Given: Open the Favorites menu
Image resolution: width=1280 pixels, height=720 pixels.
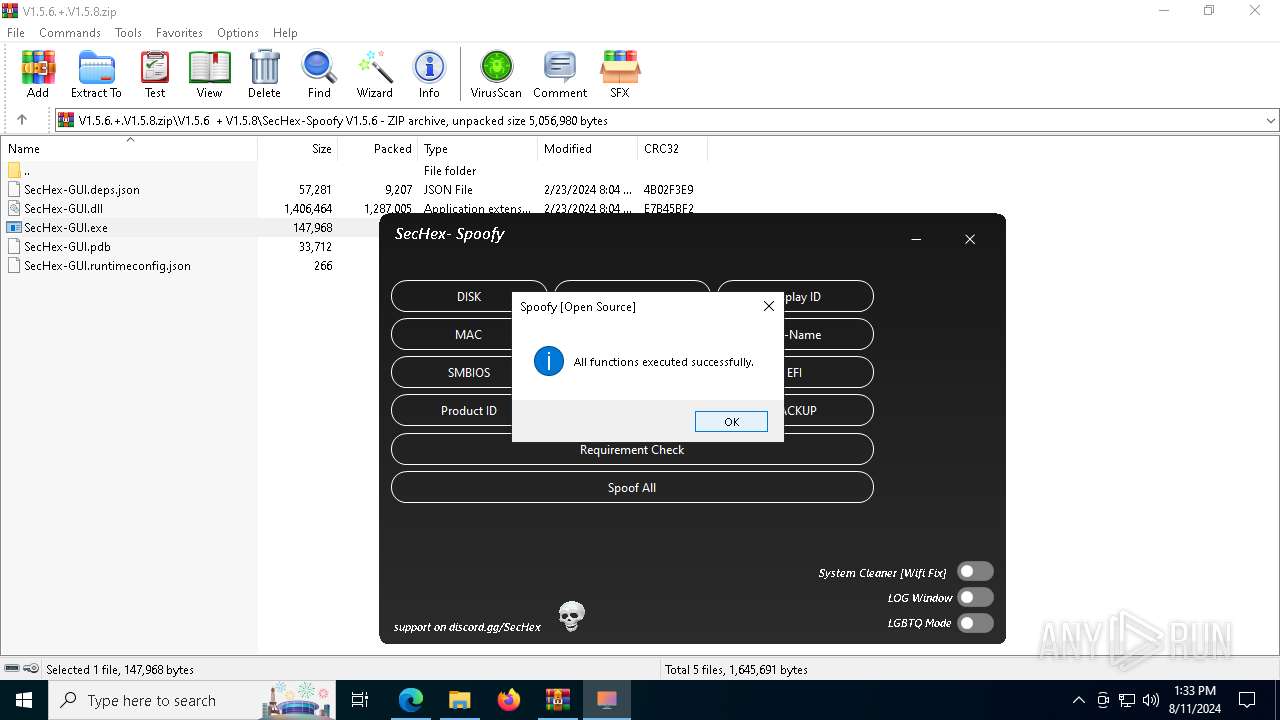Looking at the screenshot, I should [179, 32].
